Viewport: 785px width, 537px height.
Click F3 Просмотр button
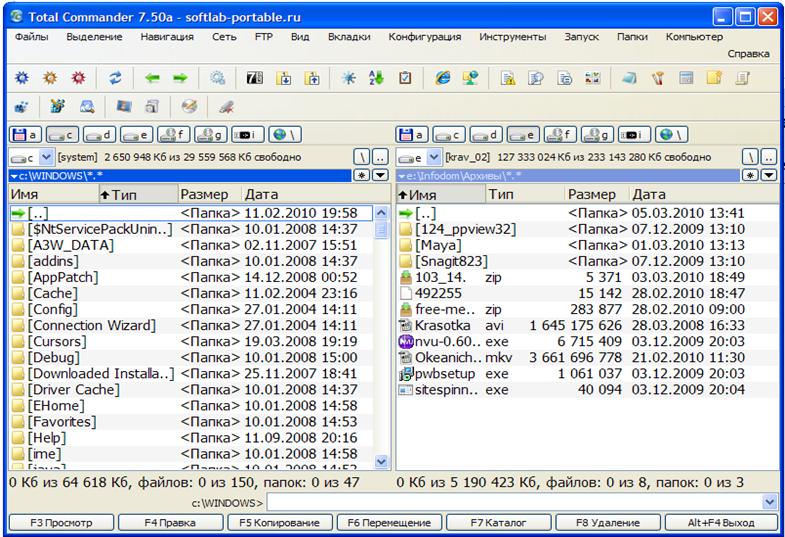click(x=61, y=522)
